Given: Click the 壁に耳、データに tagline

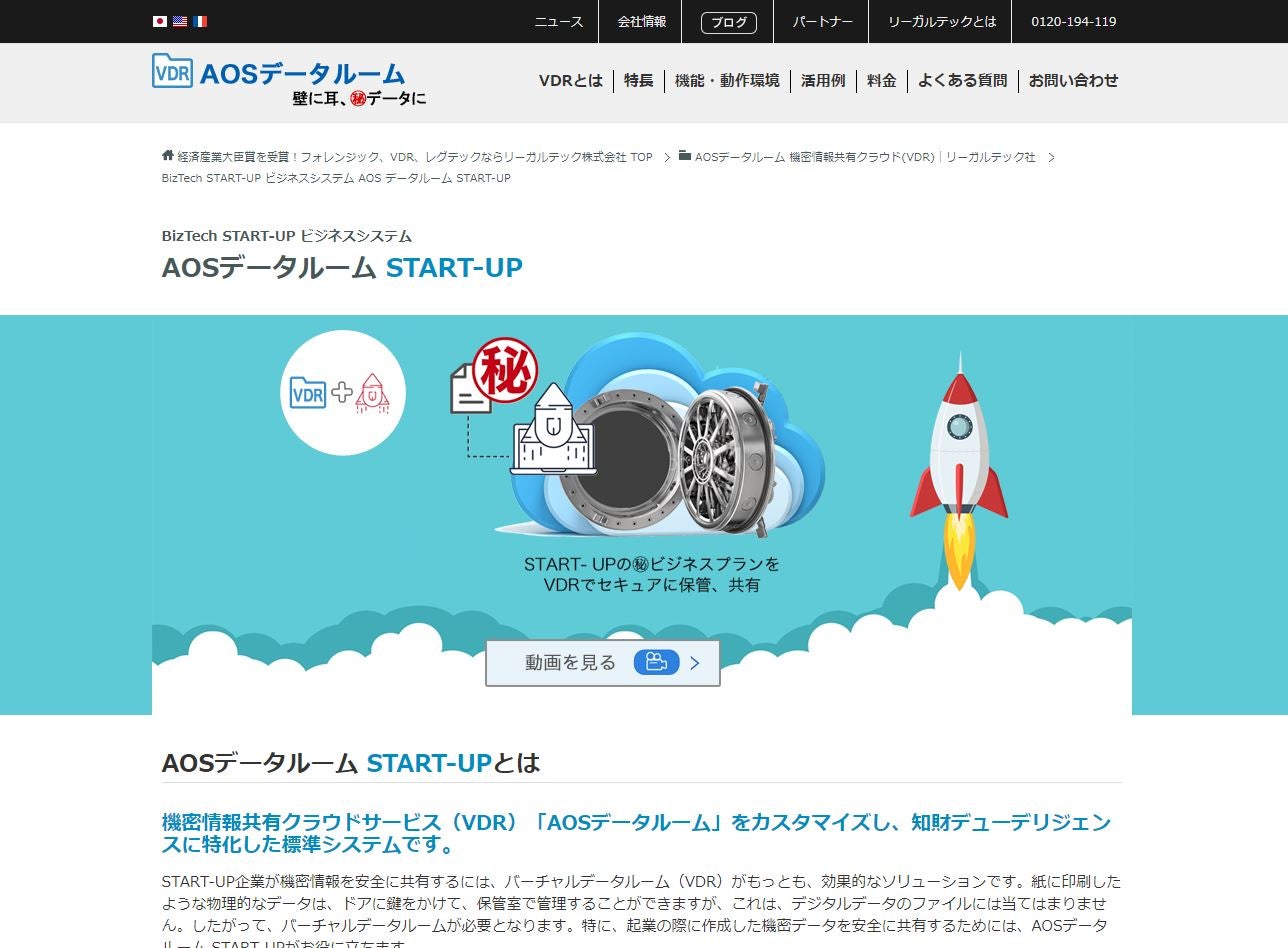Looking at the screenshot, I should tap(359, 99).
